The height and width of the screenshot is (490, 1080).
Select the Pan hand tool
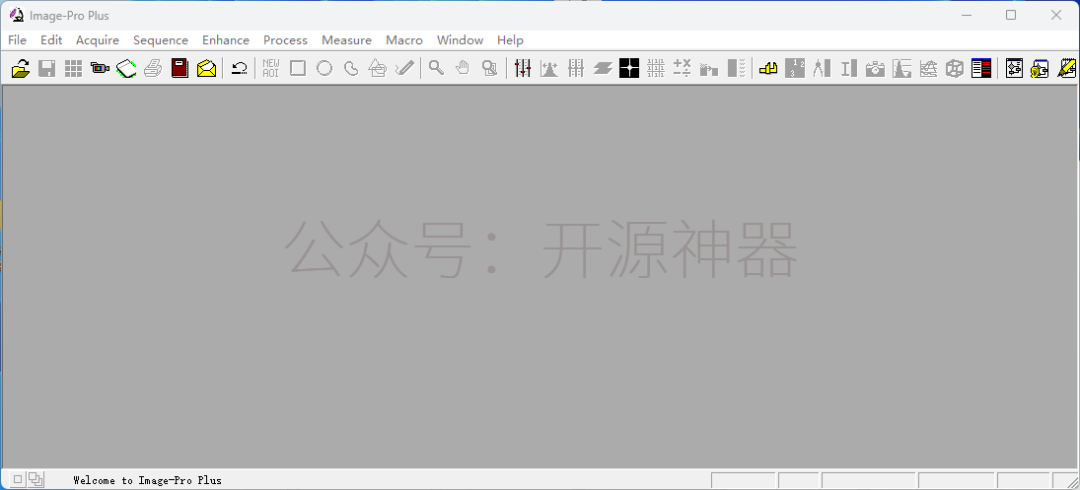tap(463, 68)
